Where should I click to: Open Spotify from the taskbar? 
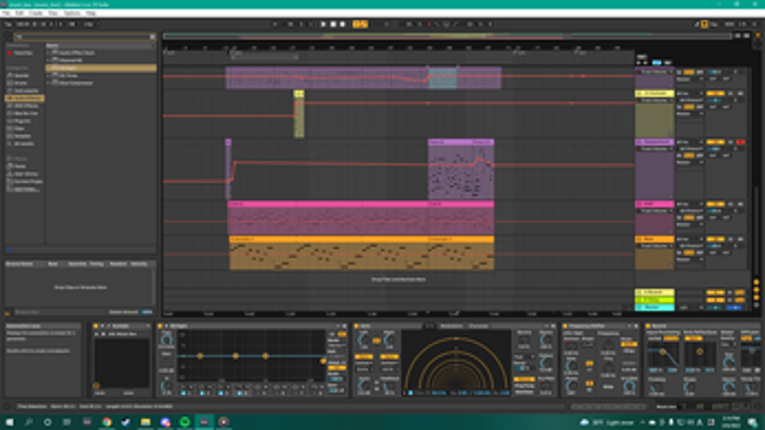(184, 422)
